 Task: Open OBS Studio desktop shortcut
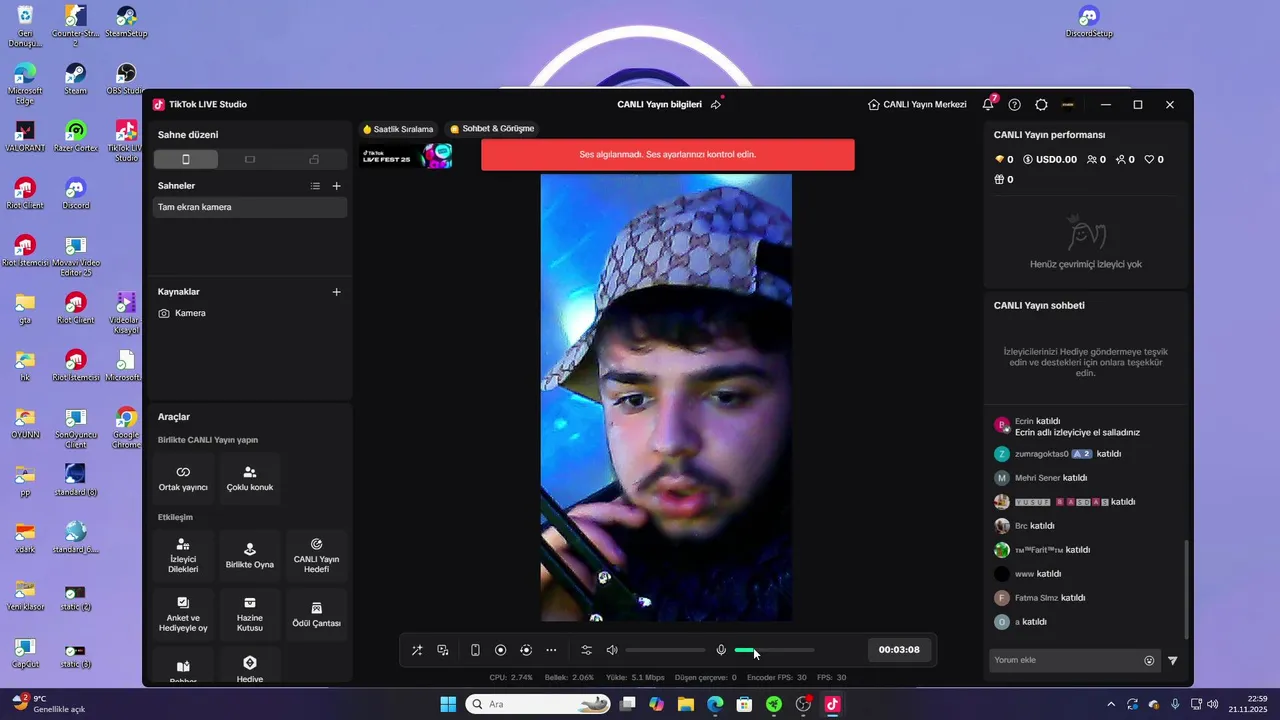click(x=126, y=79)
